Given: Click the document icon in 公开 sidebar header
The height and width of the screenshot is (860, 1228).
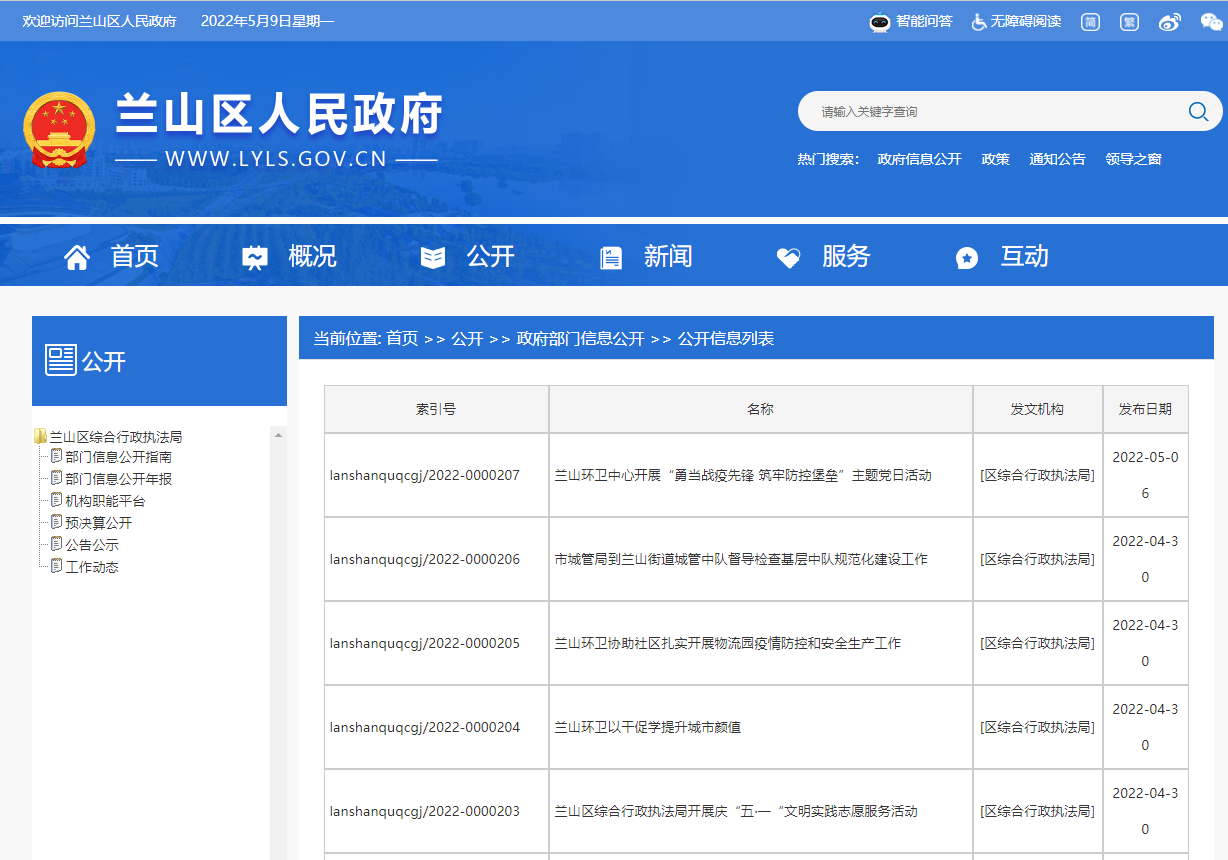Looking at the screenshot, I should pos(61,360).
